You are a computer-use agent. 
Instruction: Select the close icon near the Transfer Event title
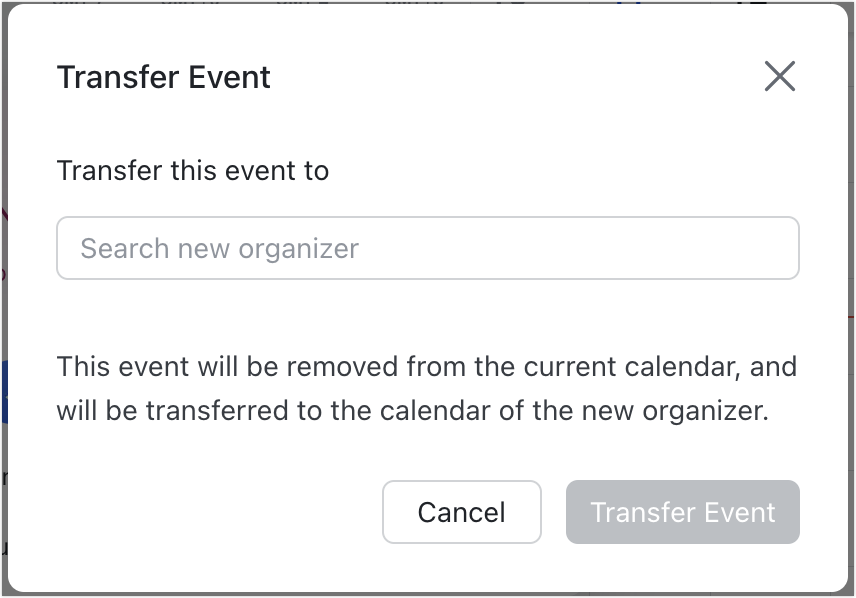781,75
